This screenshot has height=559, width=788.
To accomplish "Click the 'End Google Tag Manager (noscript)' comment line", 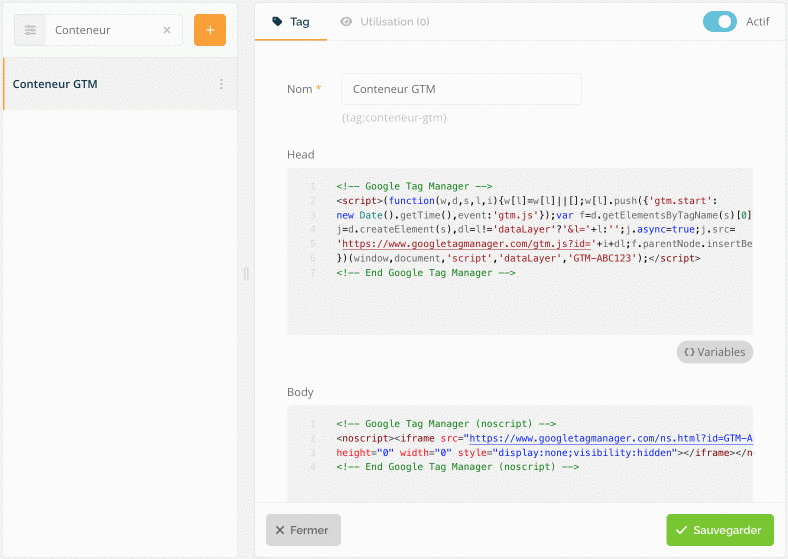I will [457, 467].
